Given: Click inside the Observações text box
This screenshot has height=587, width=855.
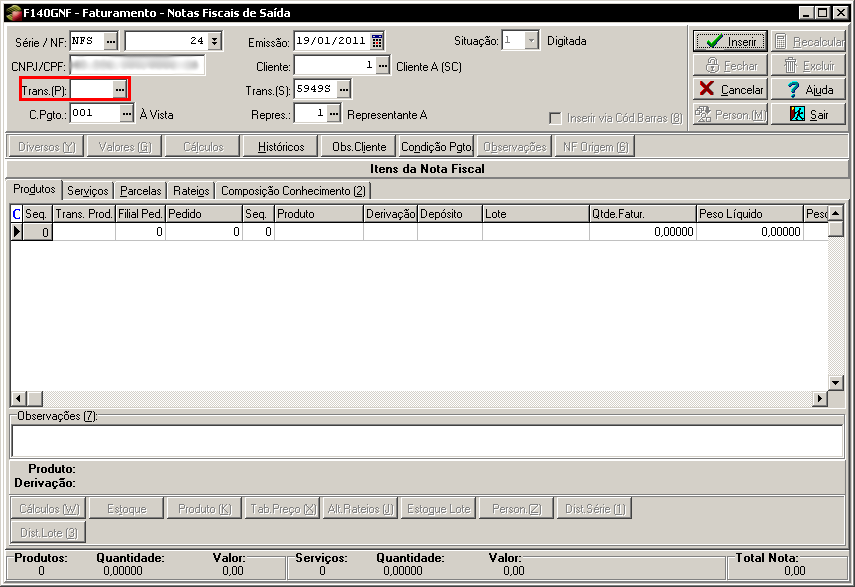Looking at the screenshot, I should [x=427, y=441].
